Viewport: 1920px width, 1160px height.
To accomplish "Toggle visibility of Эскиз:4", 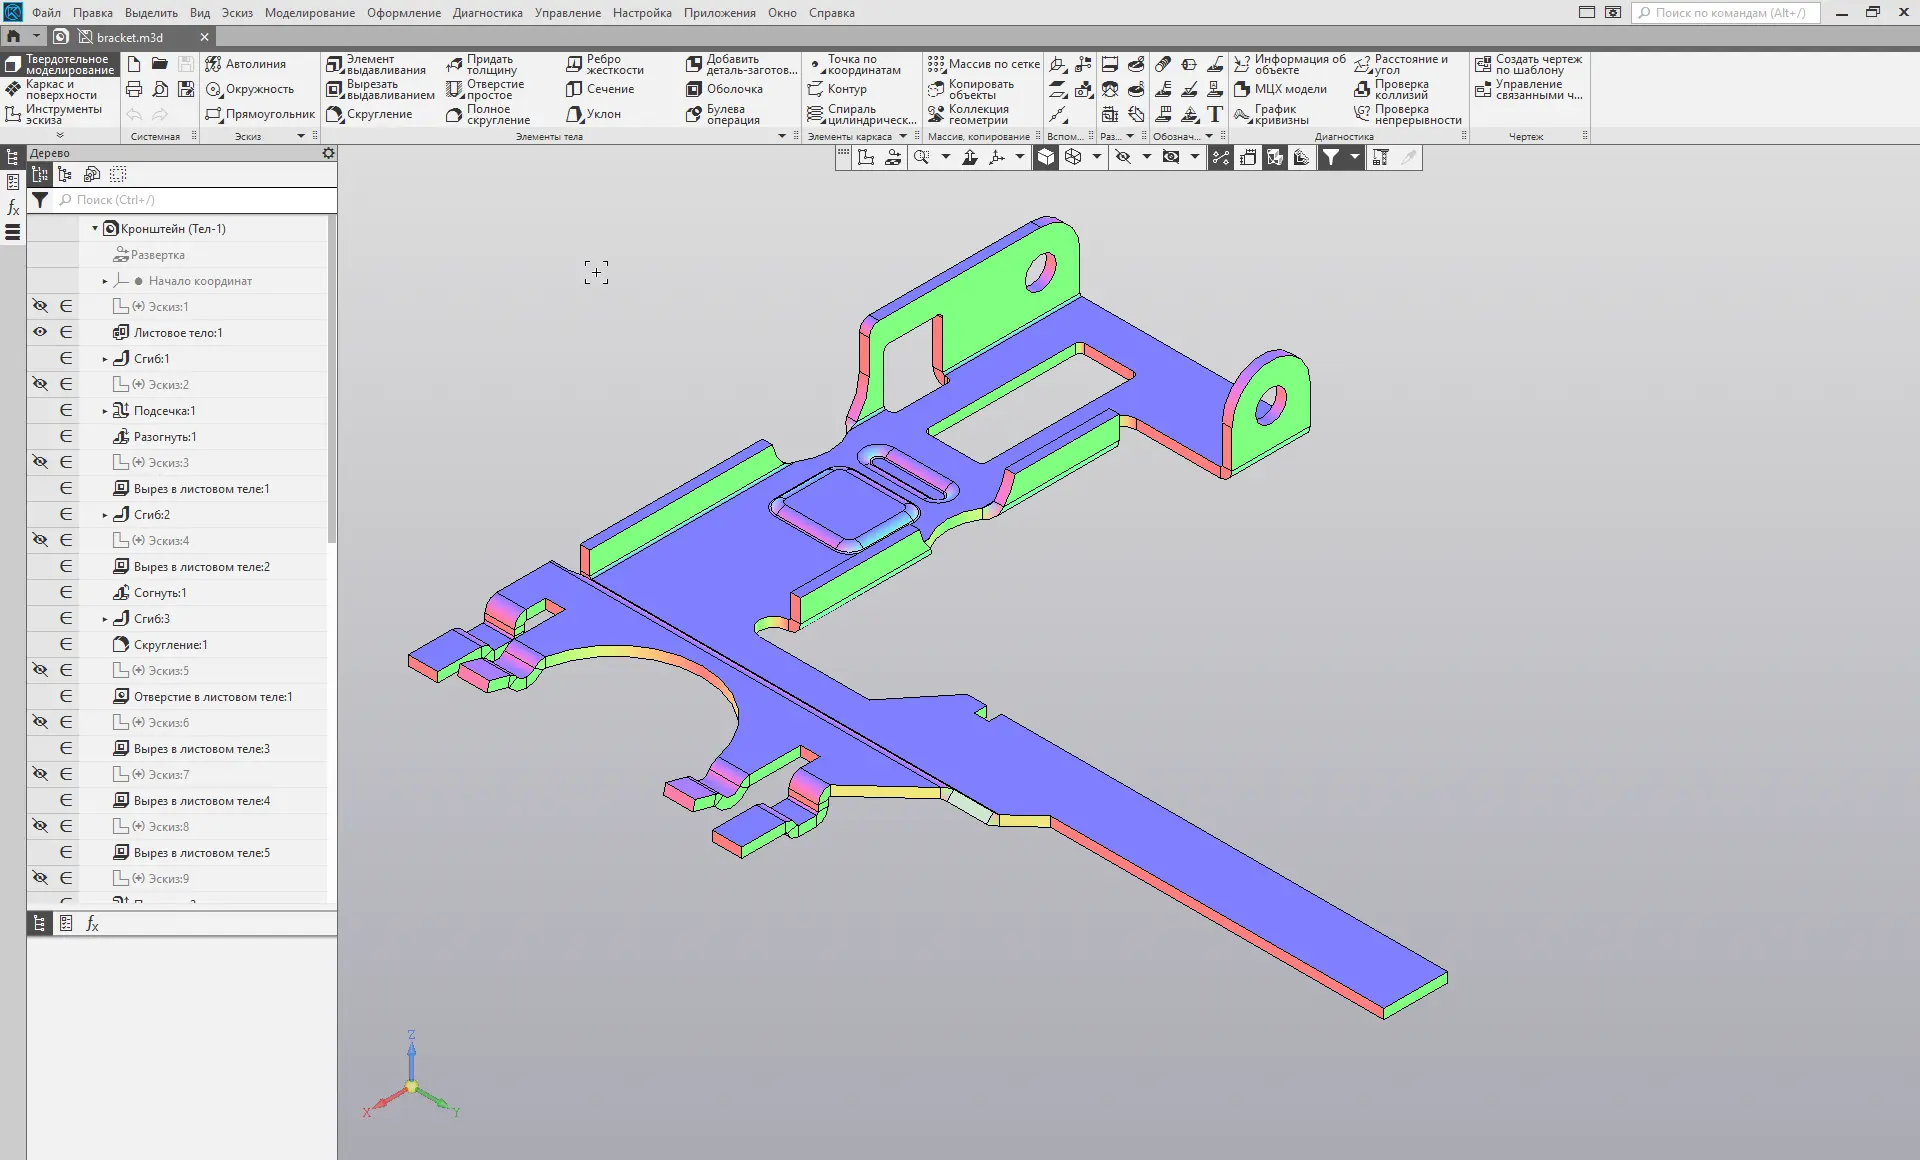I will click(40, 540).
